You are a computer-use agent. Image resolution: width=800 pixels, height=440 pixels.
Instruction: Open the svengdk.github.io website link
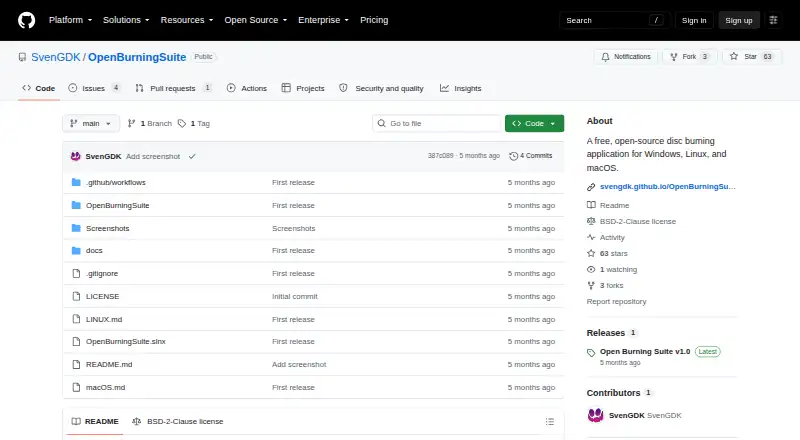click(667, 187)
